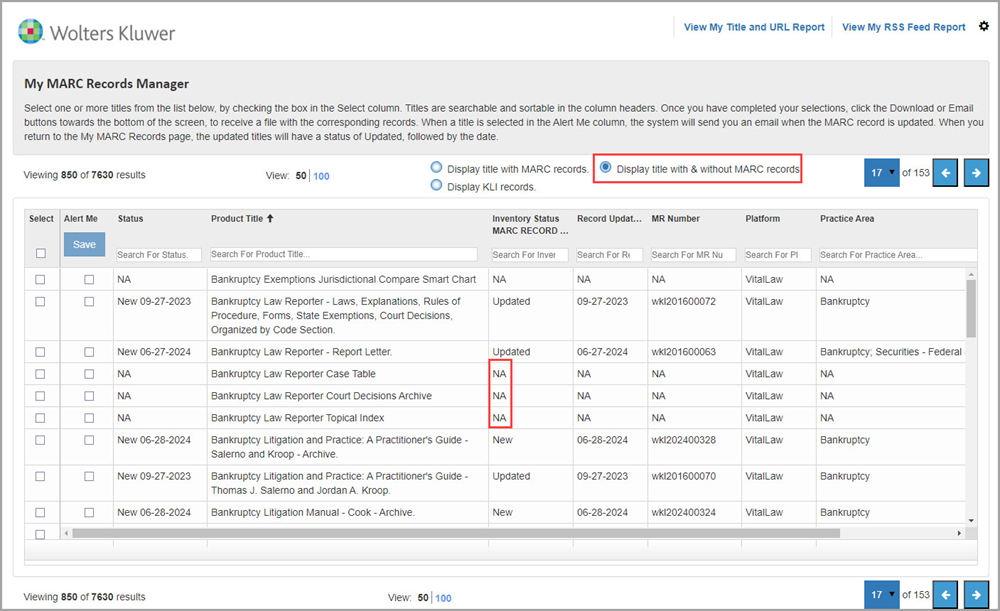Click MR number wkl201600070
The height and width of the screenshot is (611, 1000).
[684, 476]
